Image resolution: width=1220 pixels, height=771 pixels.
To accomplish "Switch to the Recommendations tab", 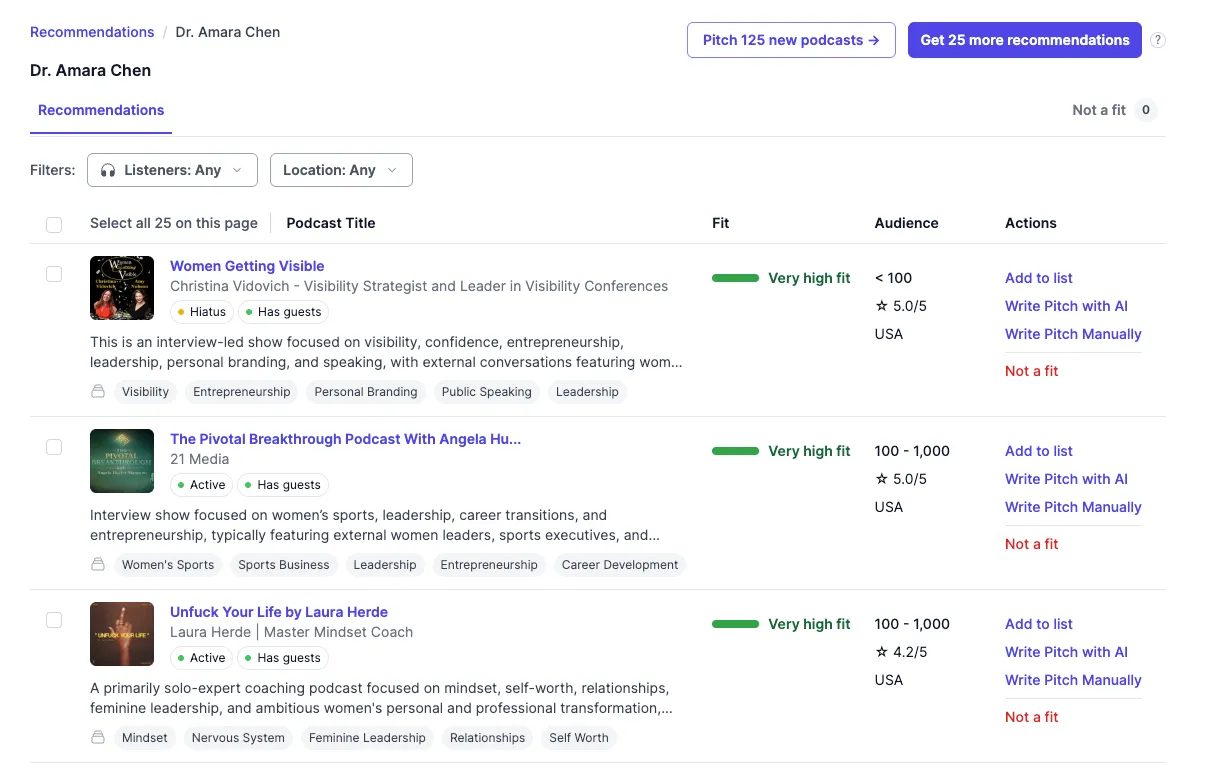I will [x=101, y=110].
